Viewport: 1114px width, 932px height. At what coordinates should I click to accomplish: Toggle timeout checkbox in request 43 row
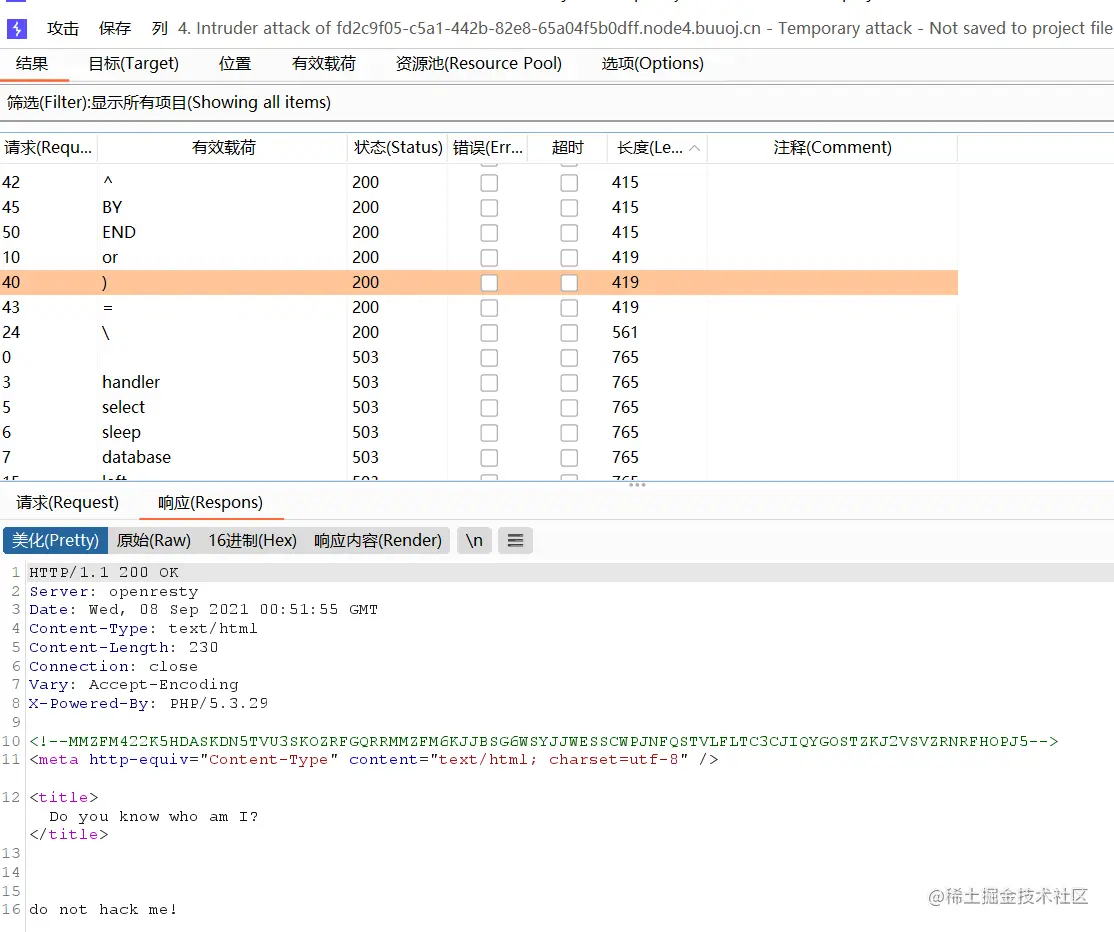click(569, 308)
